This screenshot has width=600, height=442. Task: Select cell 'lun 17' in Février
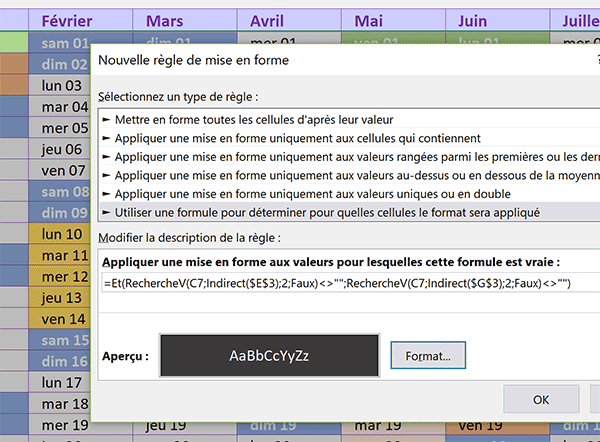coord(60,383)
